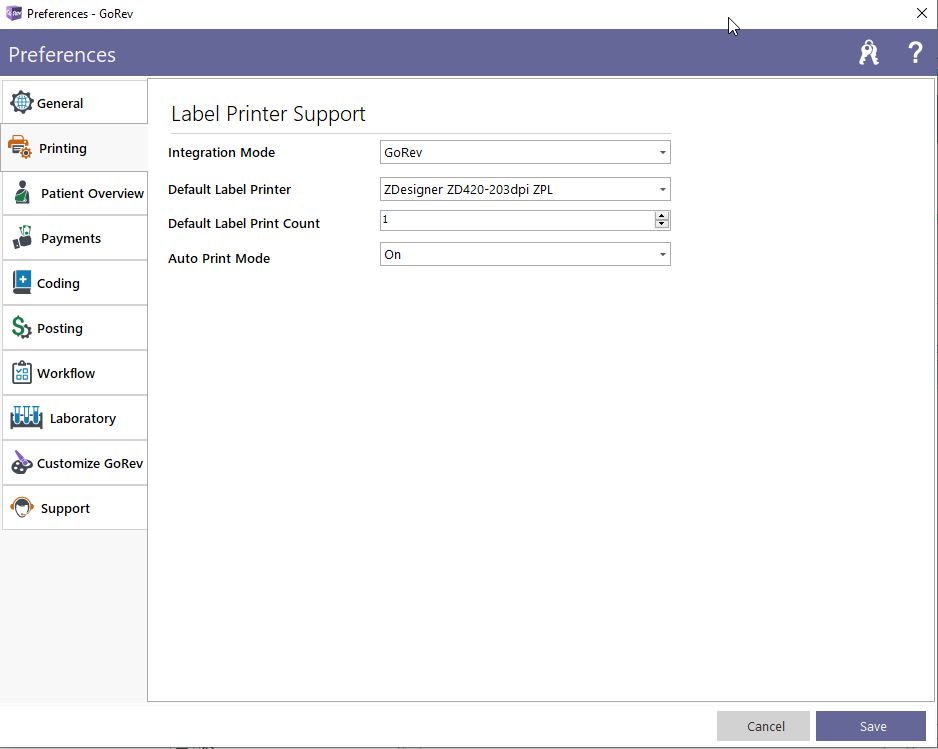Click the Integration Mode label
This screenshot has height=749, width=938.
pyautogui.click(x=221, y=153)
